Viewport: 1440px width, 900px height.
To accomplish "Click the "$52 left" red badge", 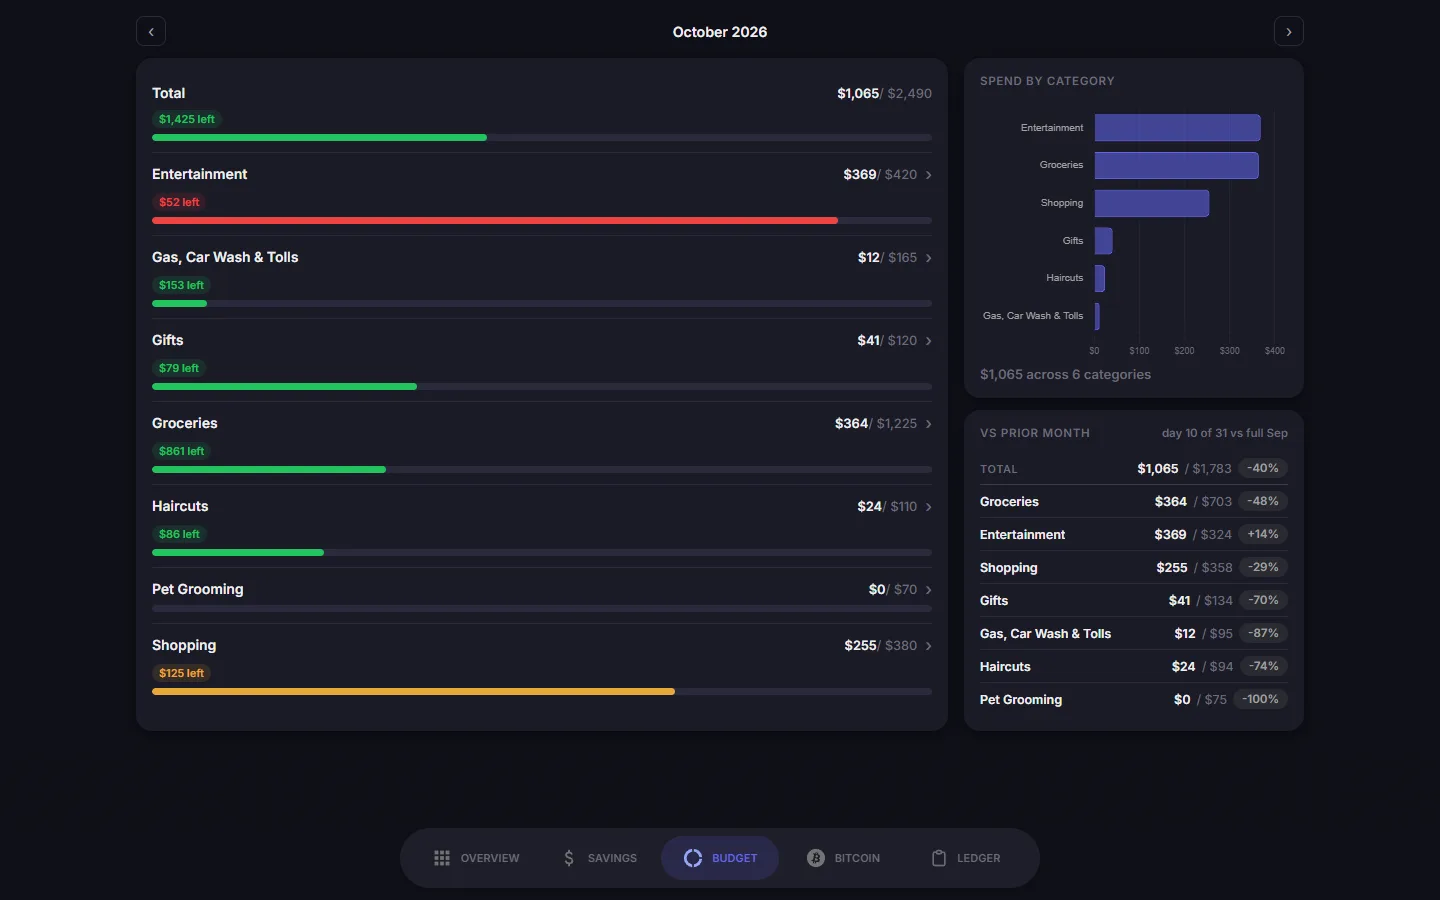I will tap(179, 202).
